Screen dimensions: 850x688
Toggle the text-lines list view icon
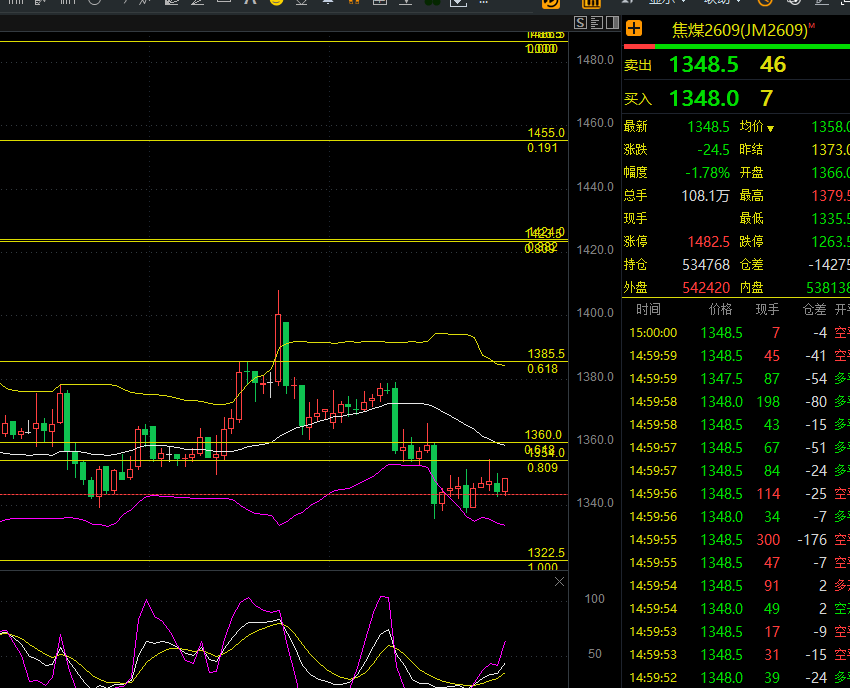596,22
